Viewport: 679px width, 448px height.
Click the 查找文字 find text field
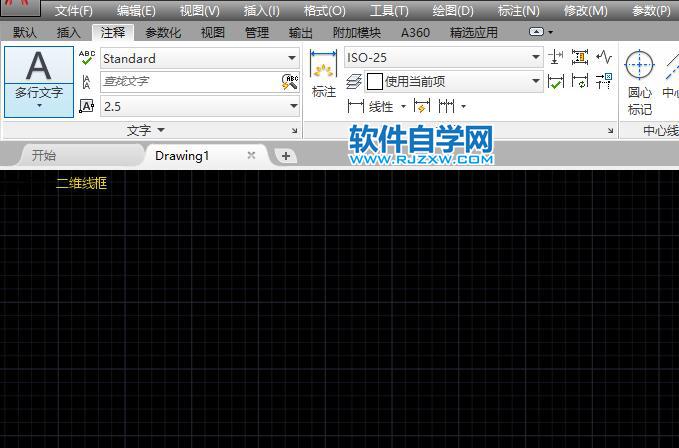click(191, 82)
